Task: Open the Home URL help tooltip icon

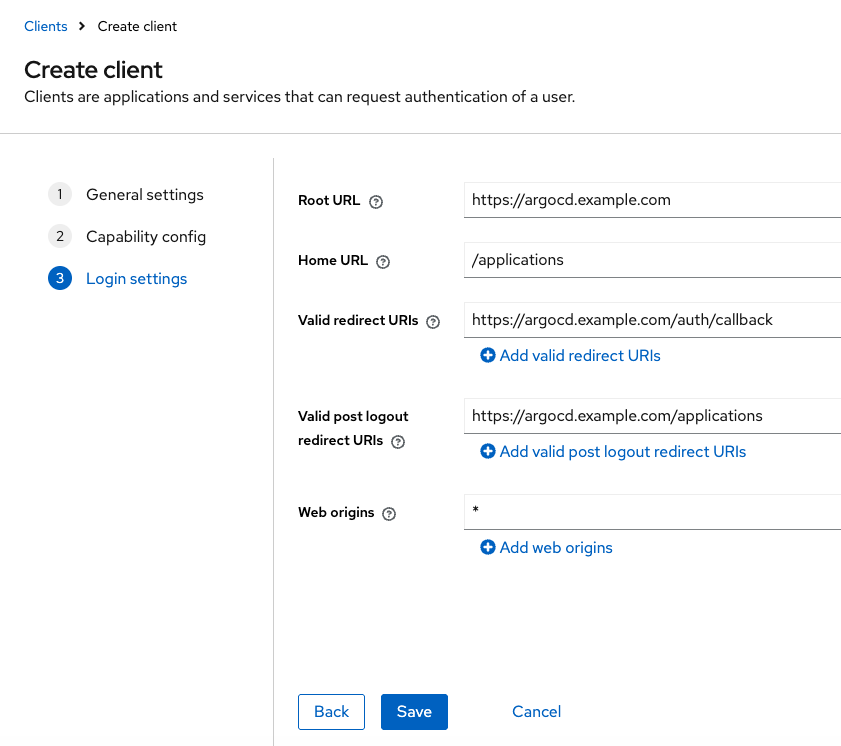Action: pos(383,261)
